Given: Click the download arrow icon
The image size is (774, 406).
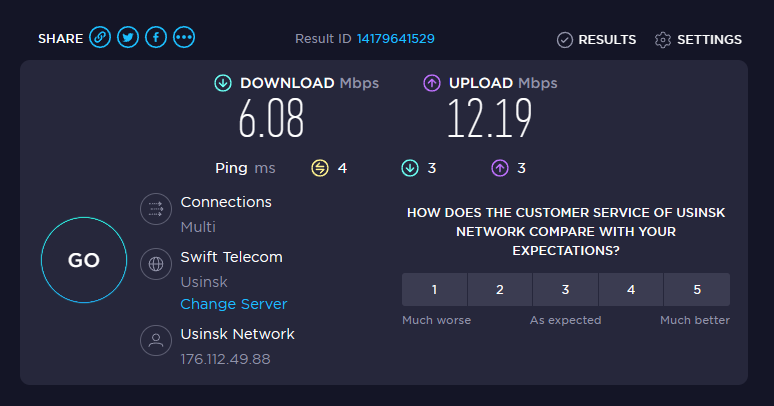Looking at the screenshot, I should tap(223, 83).
